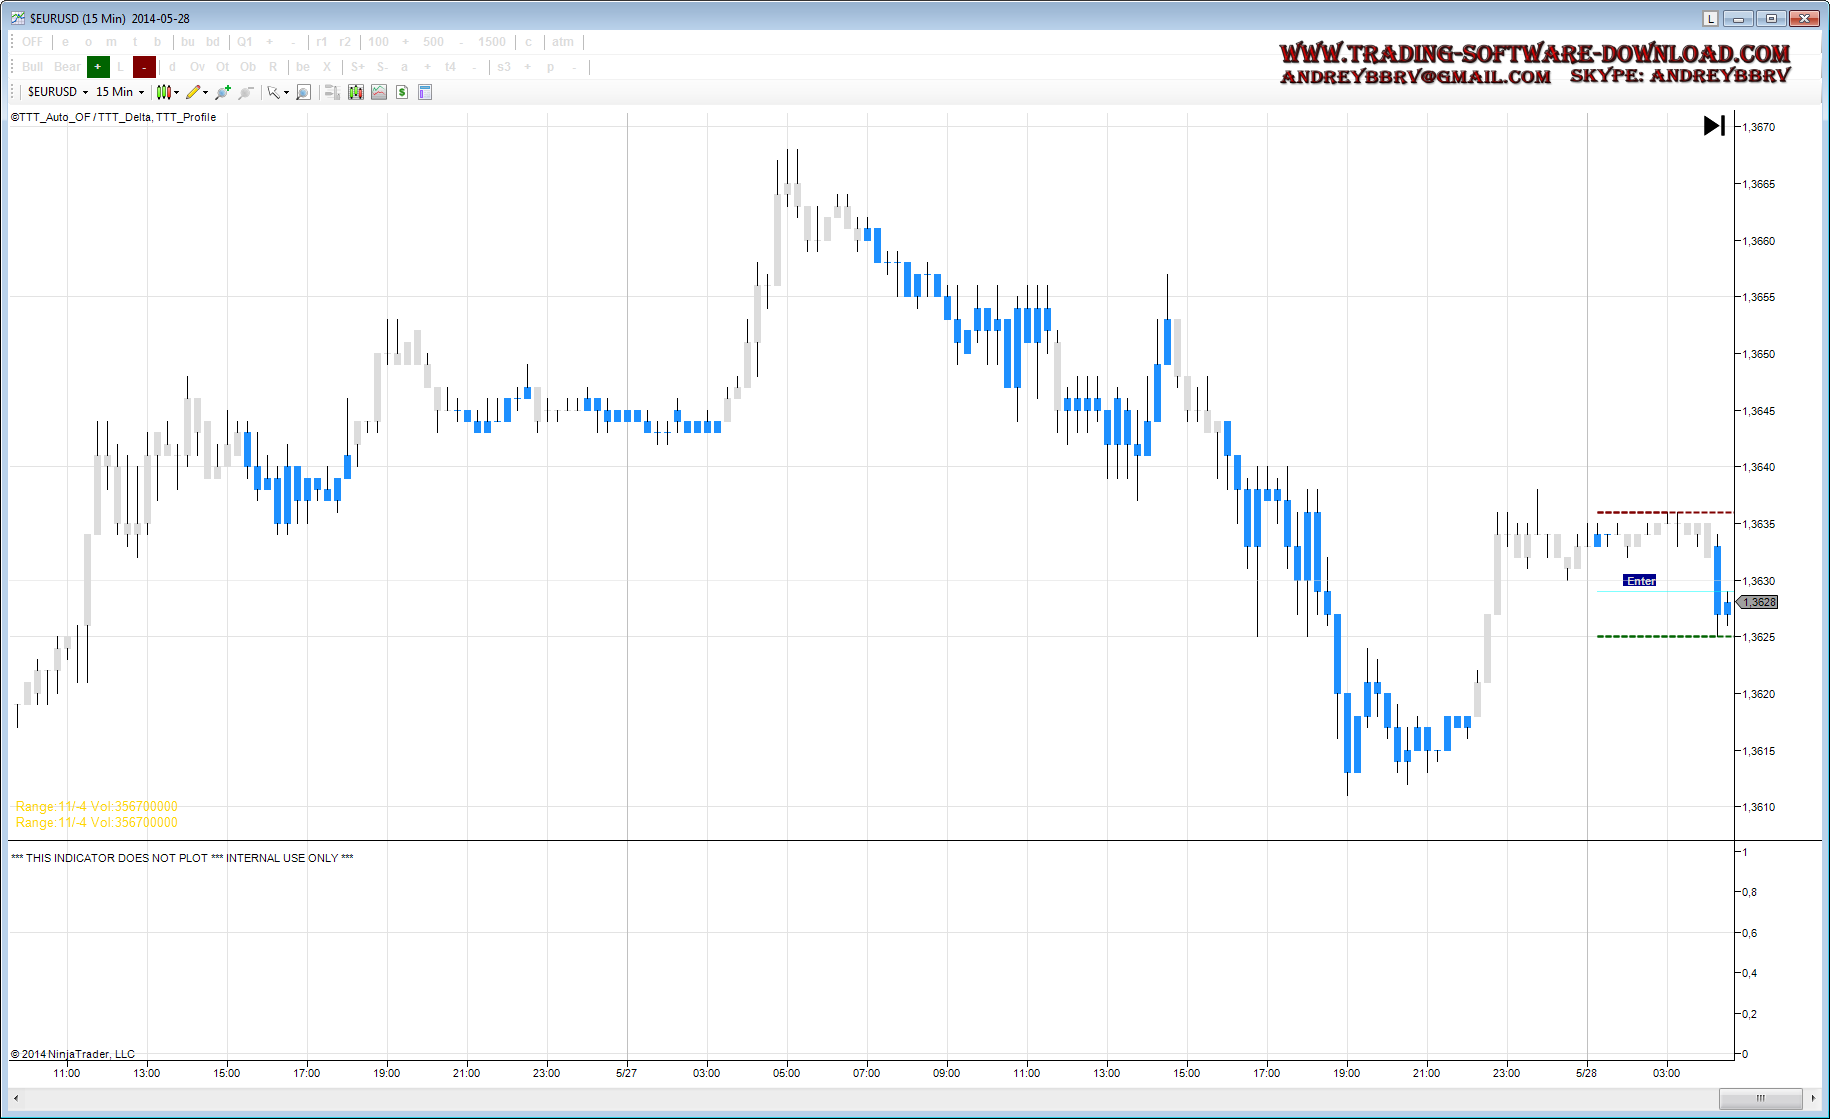This screenshot has width=1830, height=1119.
Task: Open the data series candlestick icon
Action: [355, 92]
